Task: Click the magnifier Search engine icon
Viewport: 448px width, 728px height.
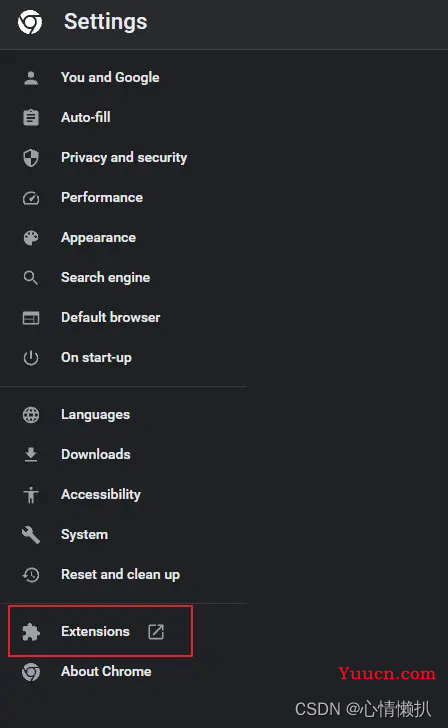Action: pos(31,278)
